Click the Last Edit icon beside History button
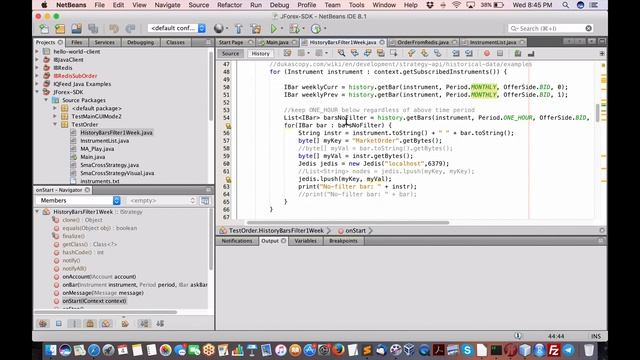Viewport: 640px width, 360px height. pyautogui.click(x=287, y=53)
